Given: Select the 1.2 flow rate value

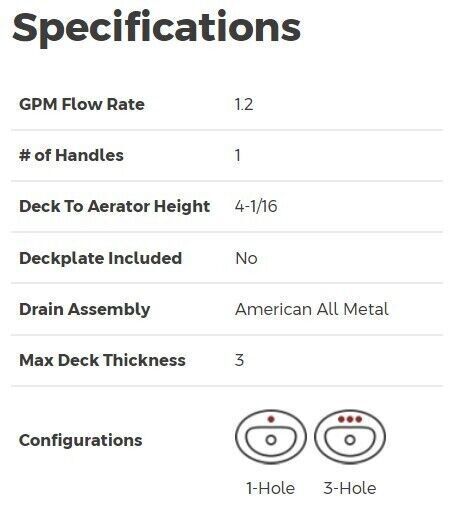Looking at the screenshot, I should [244, 104].
